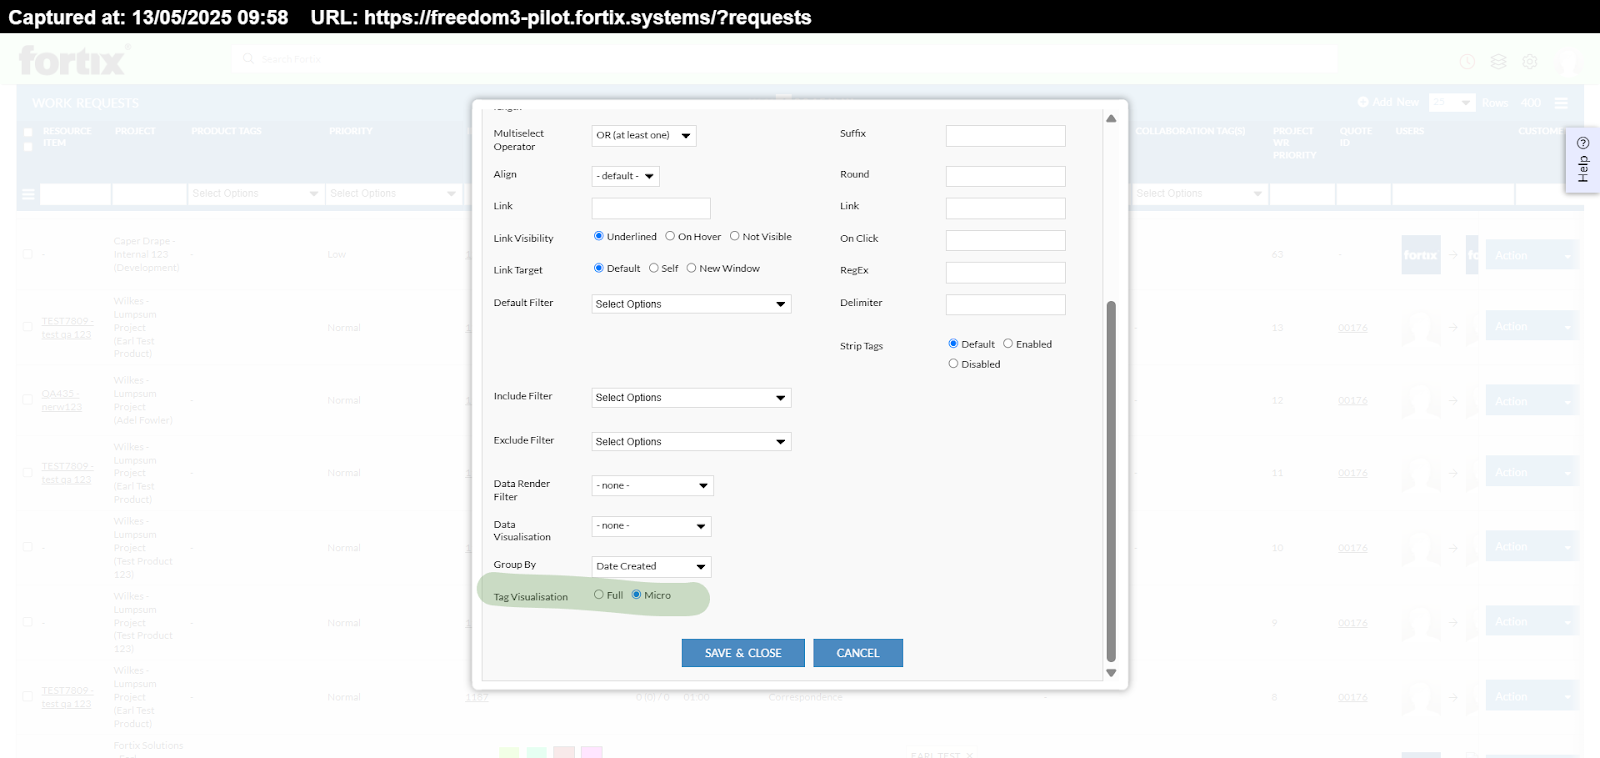Click the scroll up arrow in dialog
Image resolution: width=1600 pixels, height=758 pixels.
pyautogui.click(x=1111, y=118)
